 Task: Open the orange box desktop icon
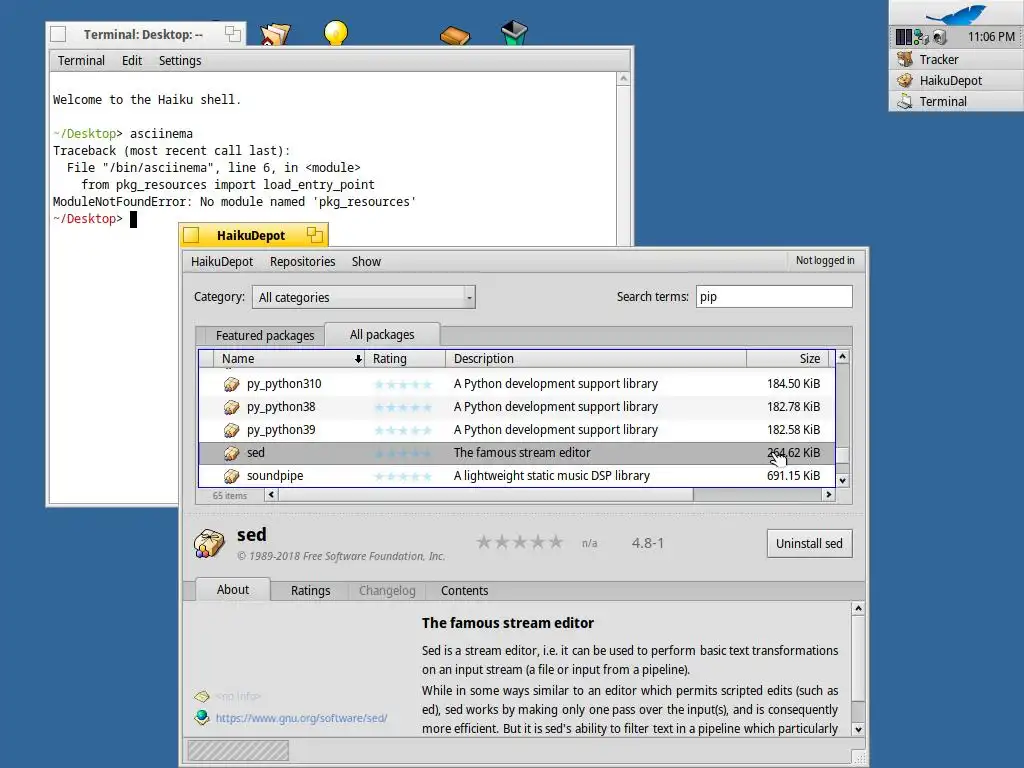(455, 35)
